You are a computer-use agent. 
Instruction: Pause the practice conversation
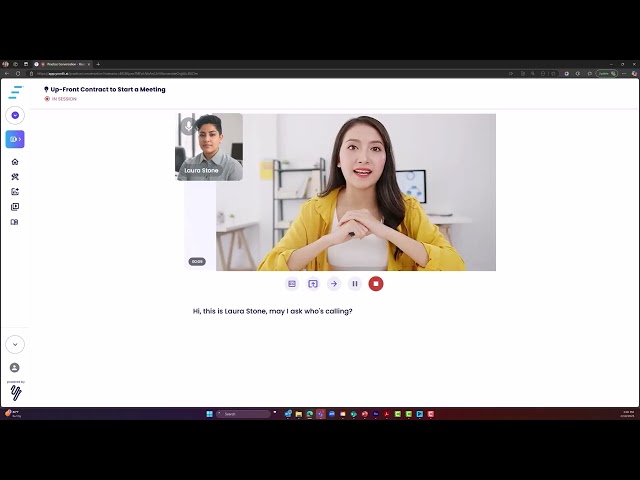[x=355, y=284]
